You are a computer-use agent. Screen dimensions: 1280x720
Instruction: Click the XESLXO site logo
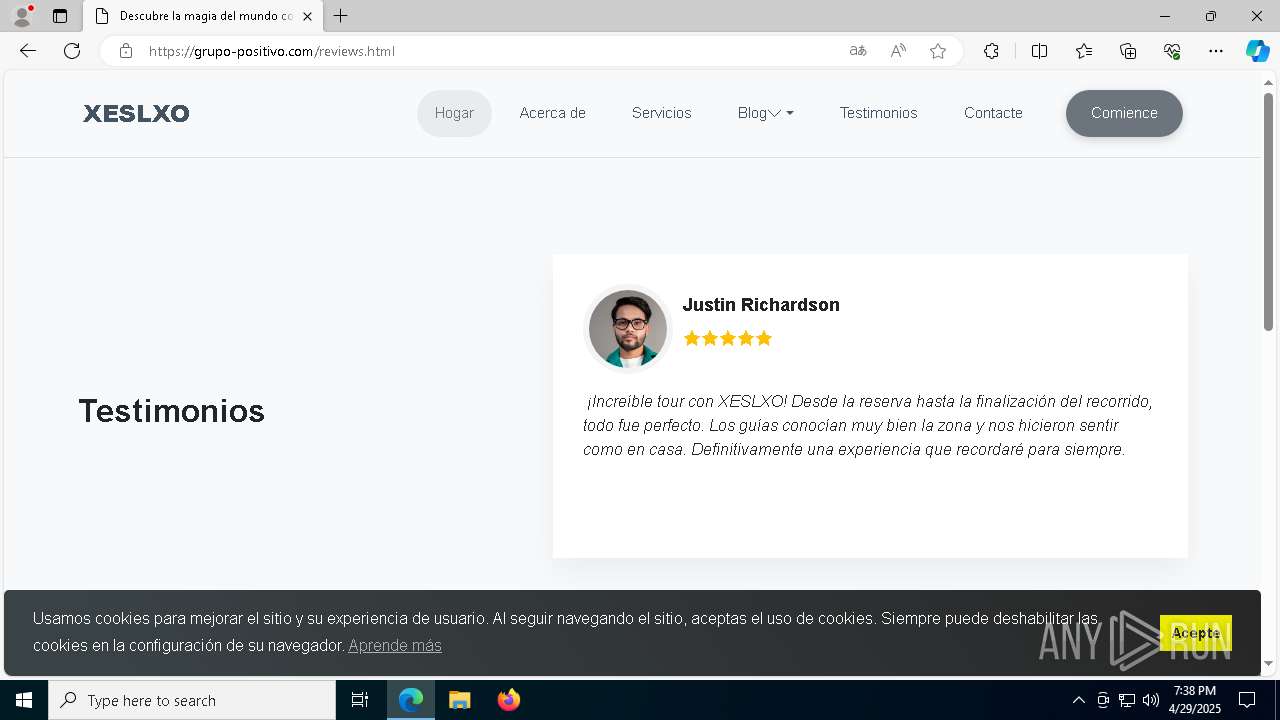(136, 113)
